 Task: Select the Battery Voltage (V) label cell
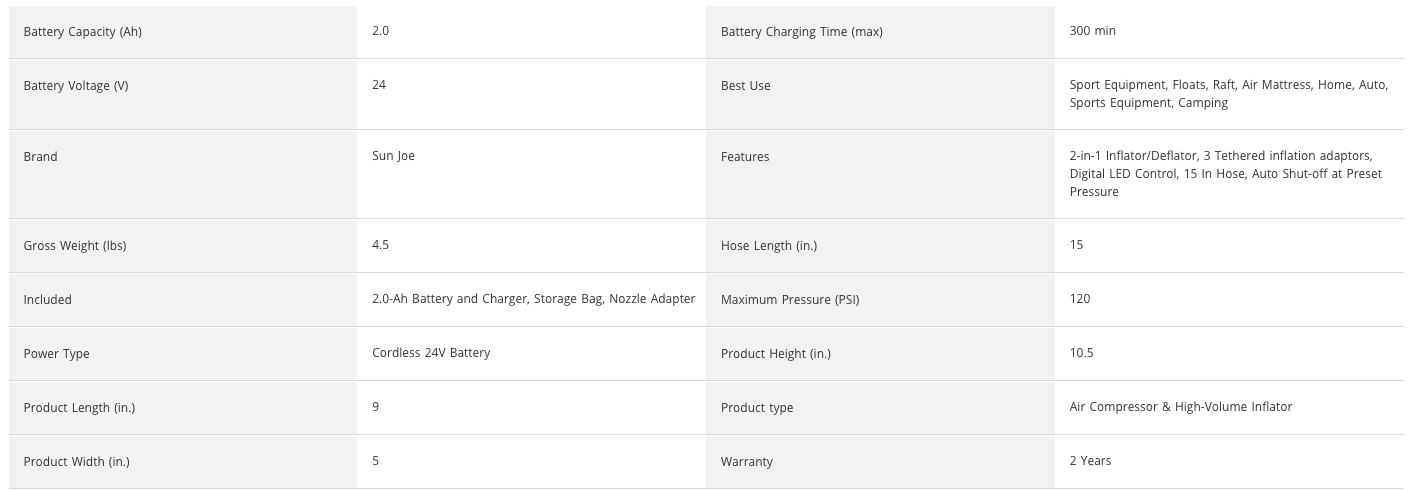[x=76, y=86]
